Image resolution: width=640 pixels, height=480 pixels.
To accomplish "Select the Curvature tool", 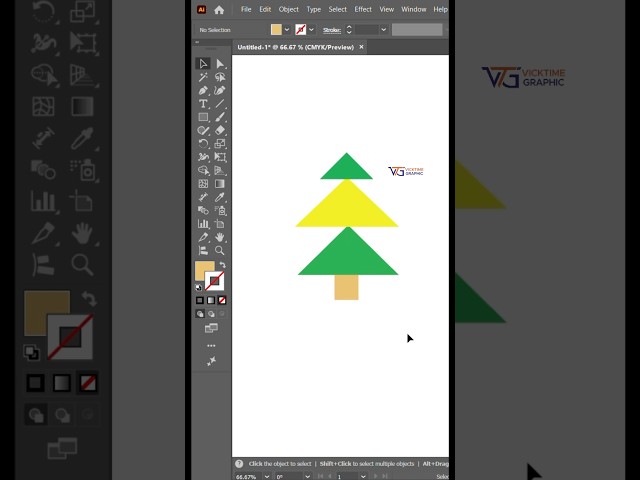I will tap(220, 90).
